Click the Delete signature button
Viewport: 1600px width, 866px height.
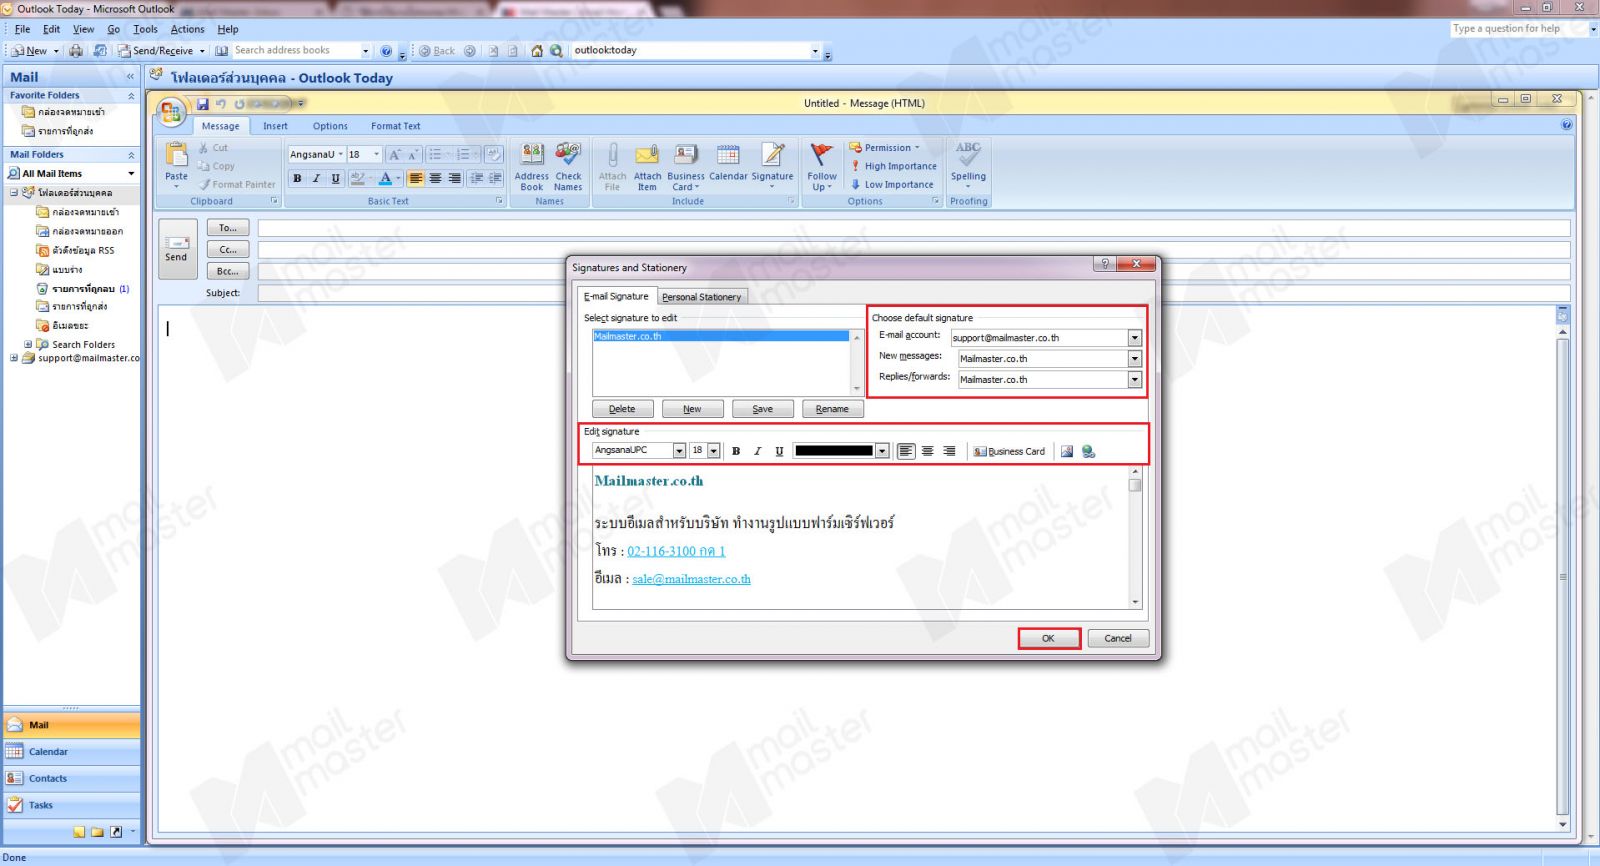pyautogui.click(x=622, y=409)
